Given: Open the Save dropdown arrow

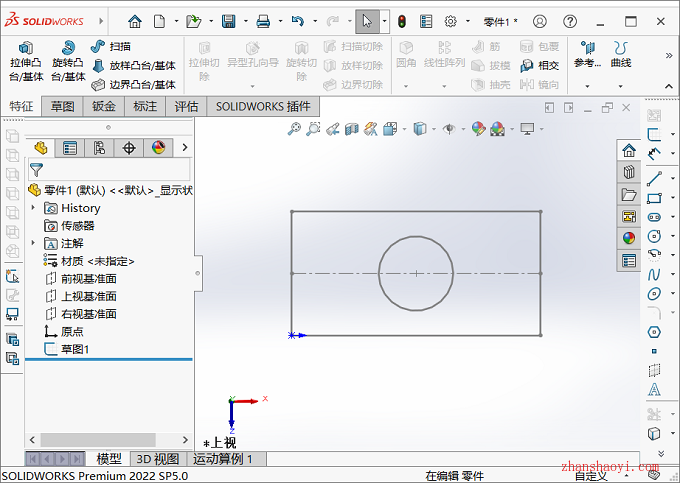Looking at the screenshot, I should point(245,21).
